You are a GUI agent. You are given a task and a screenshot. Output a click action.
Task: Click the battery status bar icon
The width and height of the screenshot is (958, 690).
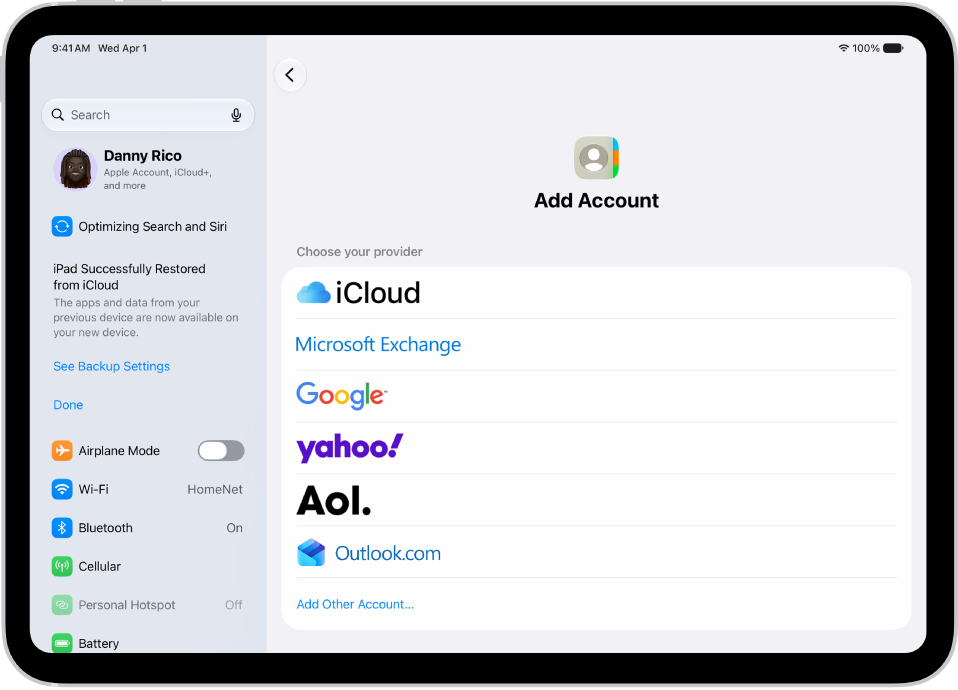[x=893, y=48]
